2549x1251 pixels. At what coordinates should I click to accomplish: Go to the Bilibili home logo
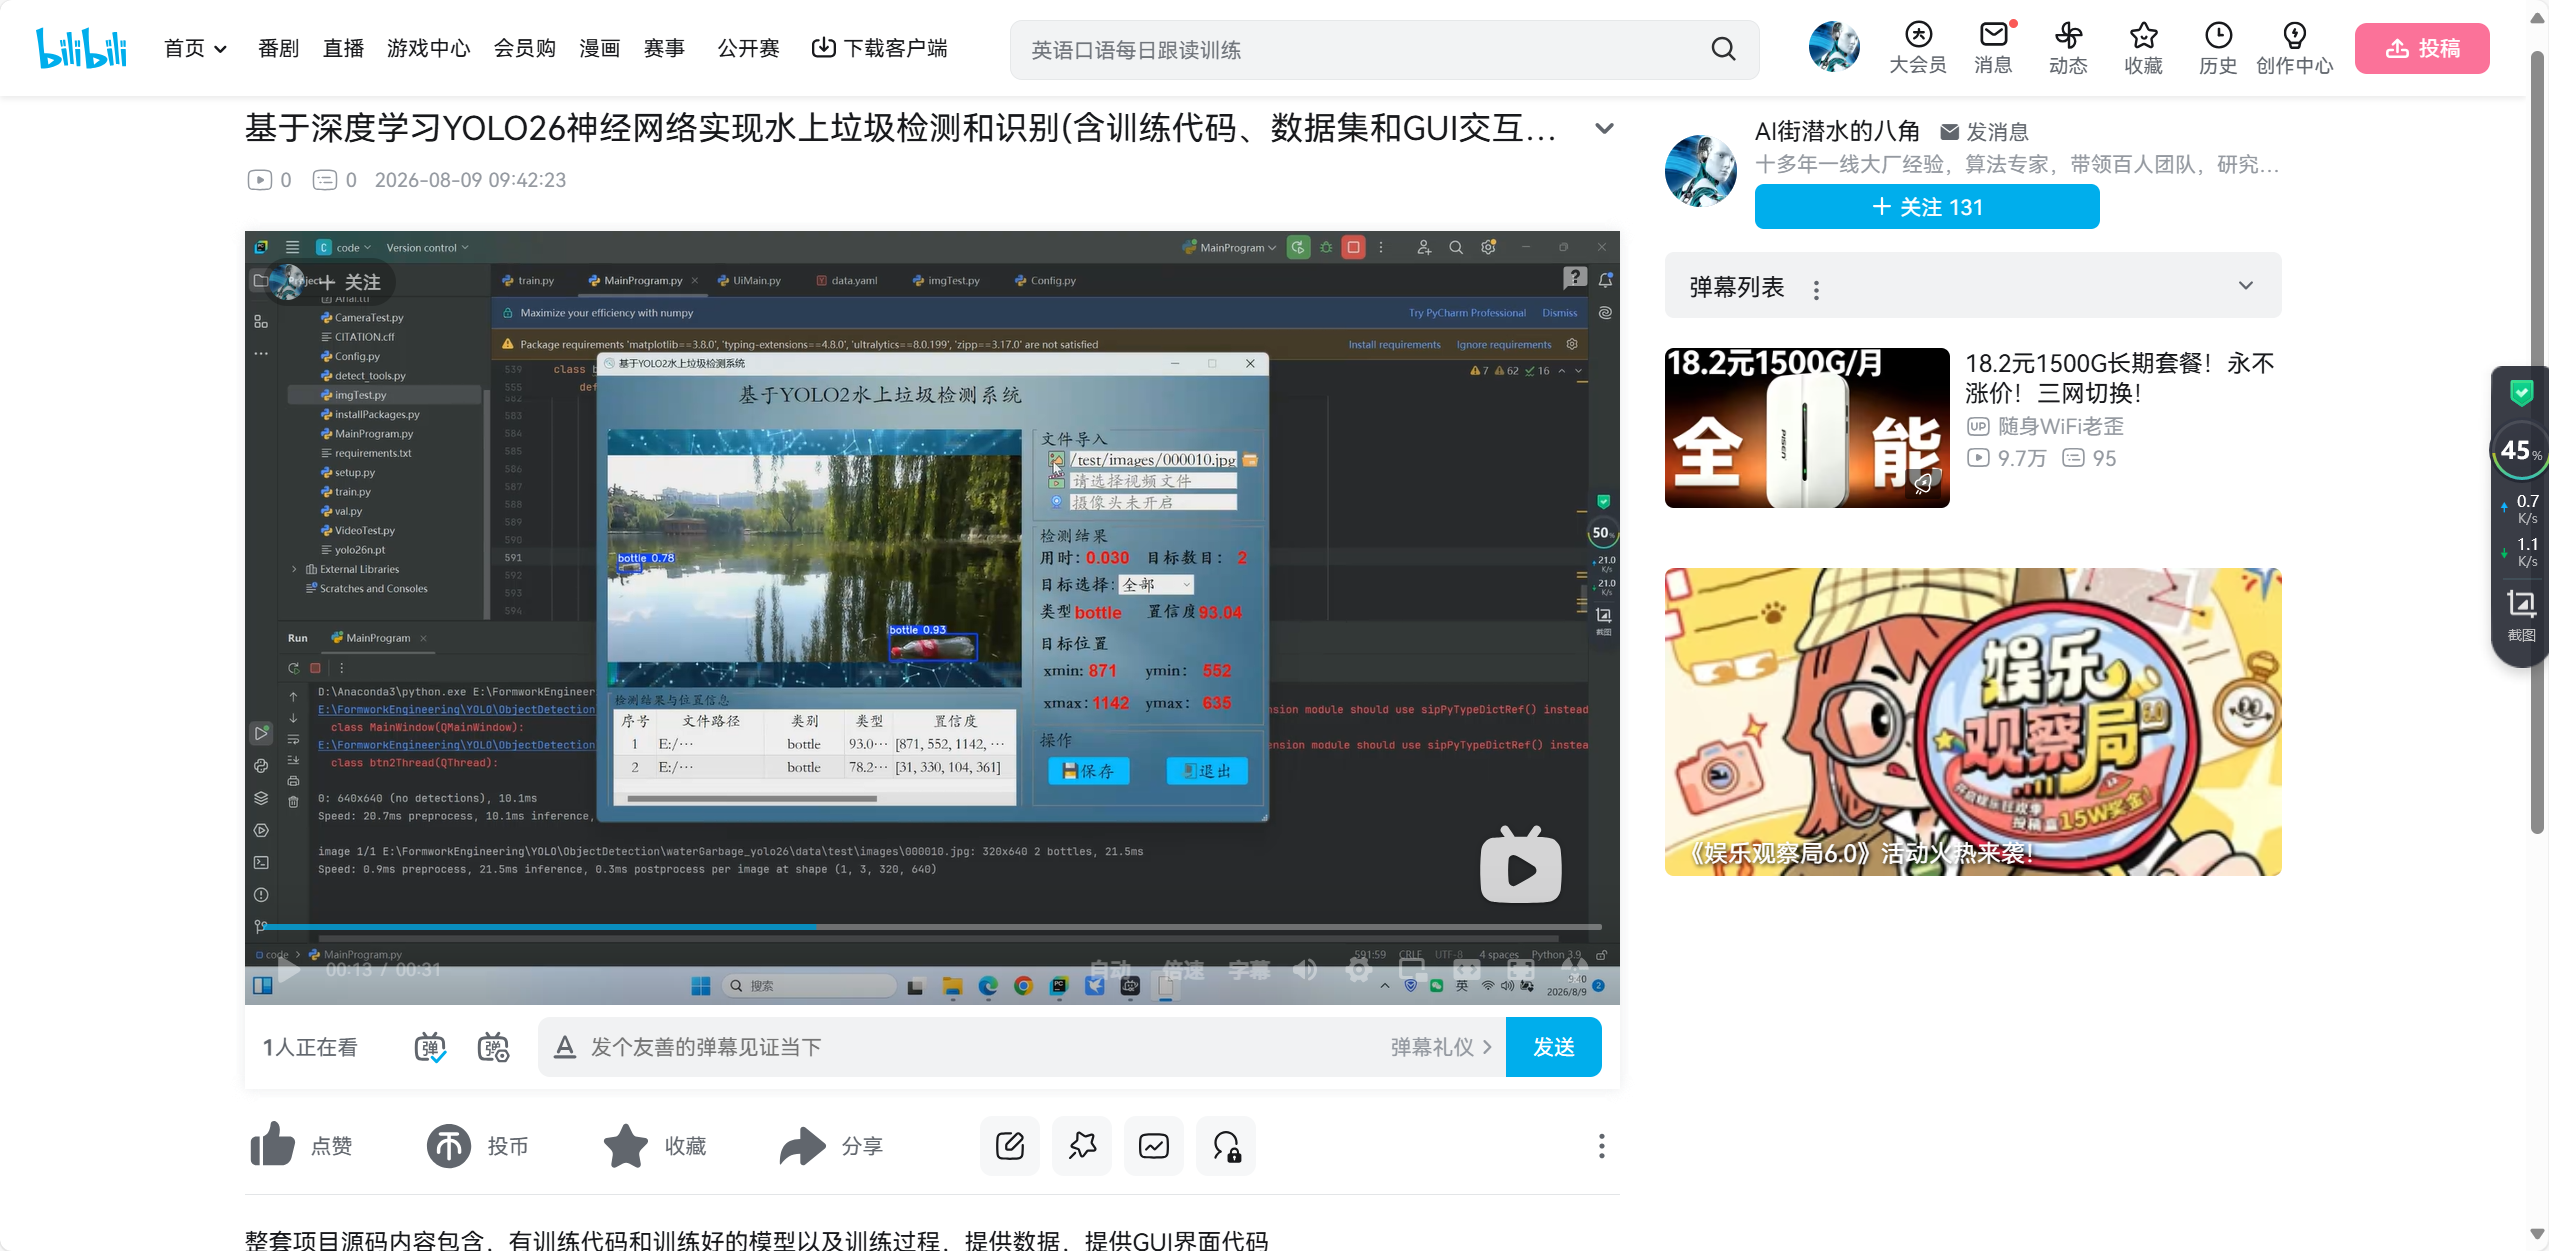tap(82, 48)
